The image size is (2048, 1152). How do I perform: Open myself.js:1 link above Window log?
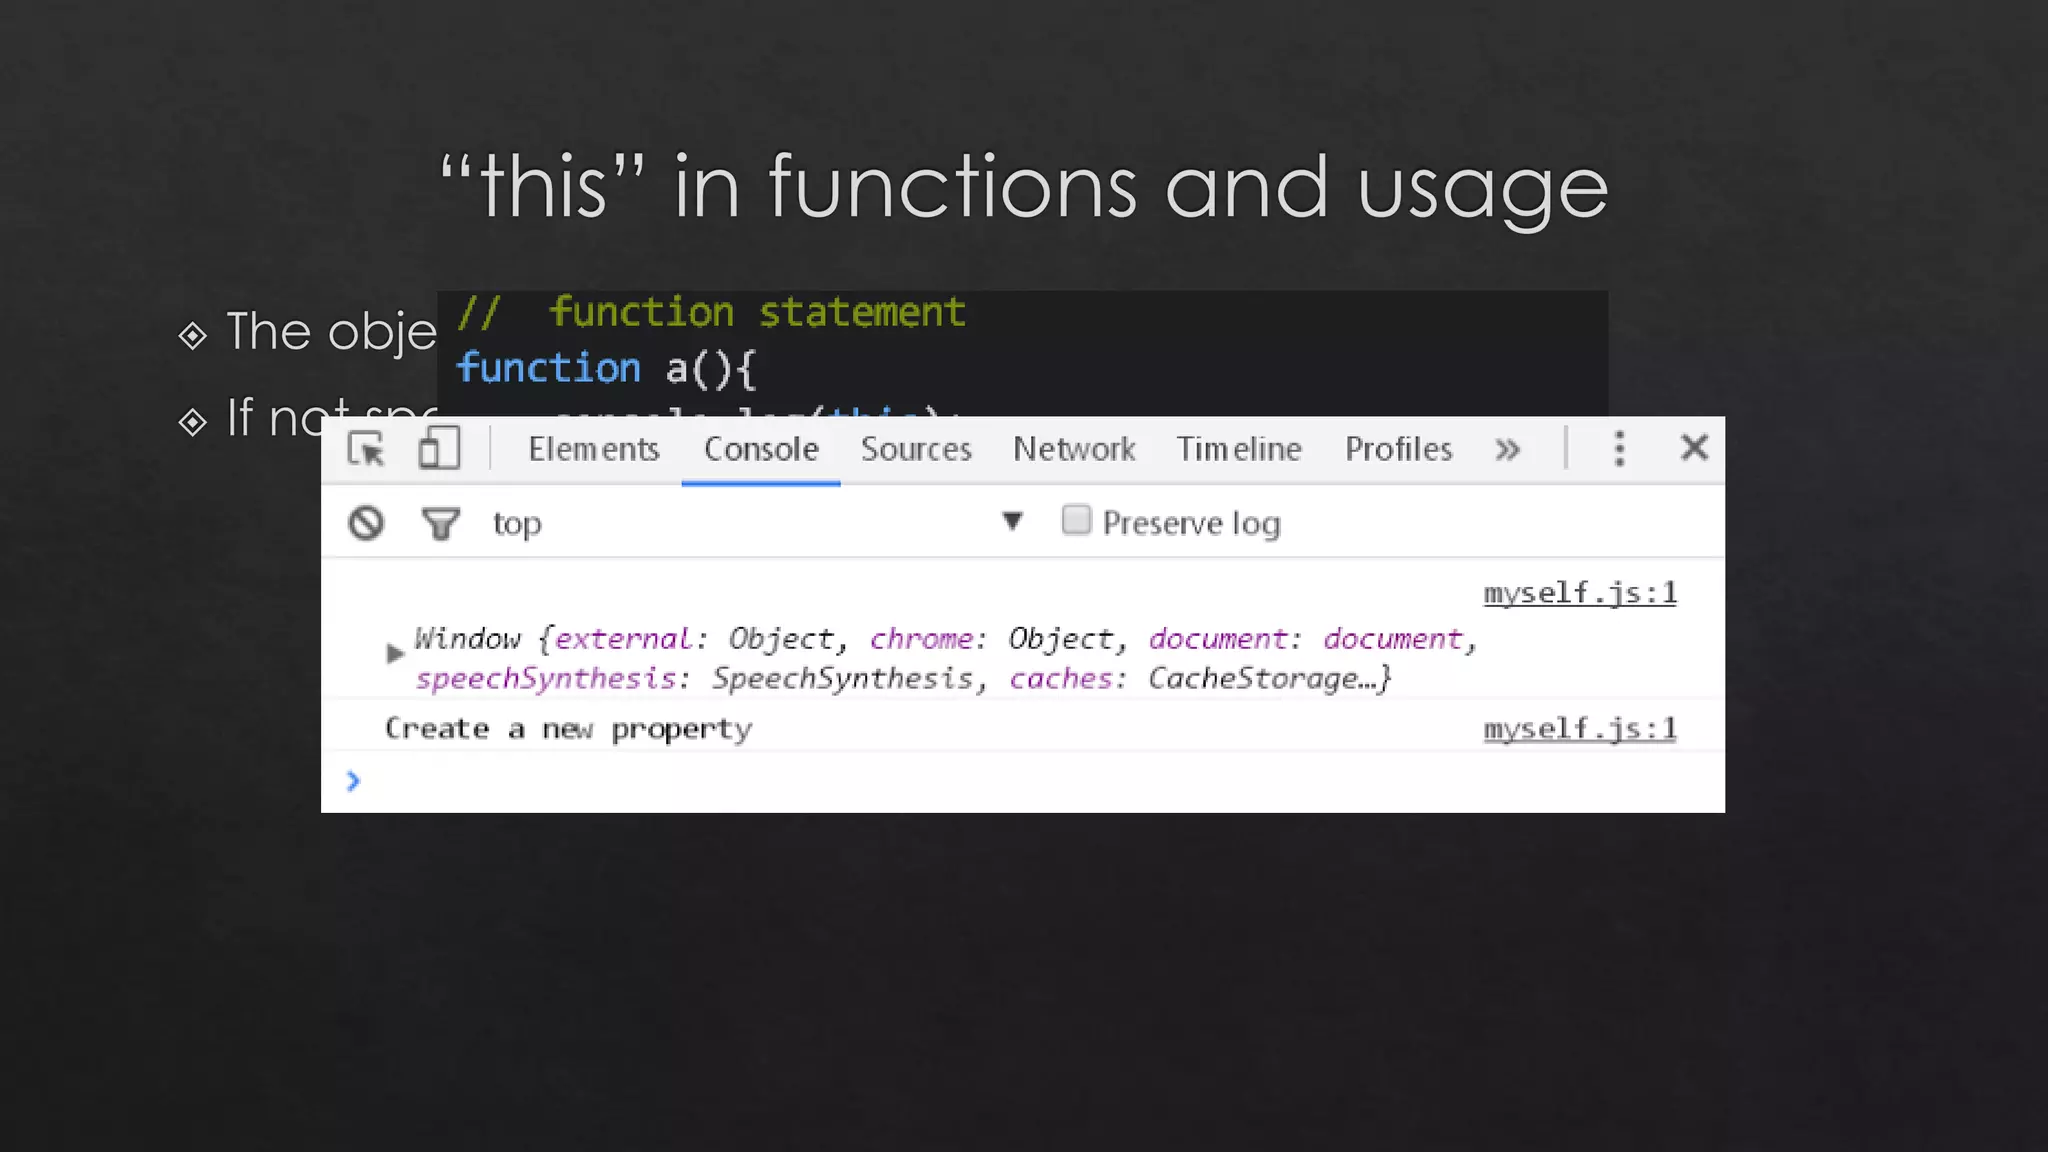(1579, 593)
